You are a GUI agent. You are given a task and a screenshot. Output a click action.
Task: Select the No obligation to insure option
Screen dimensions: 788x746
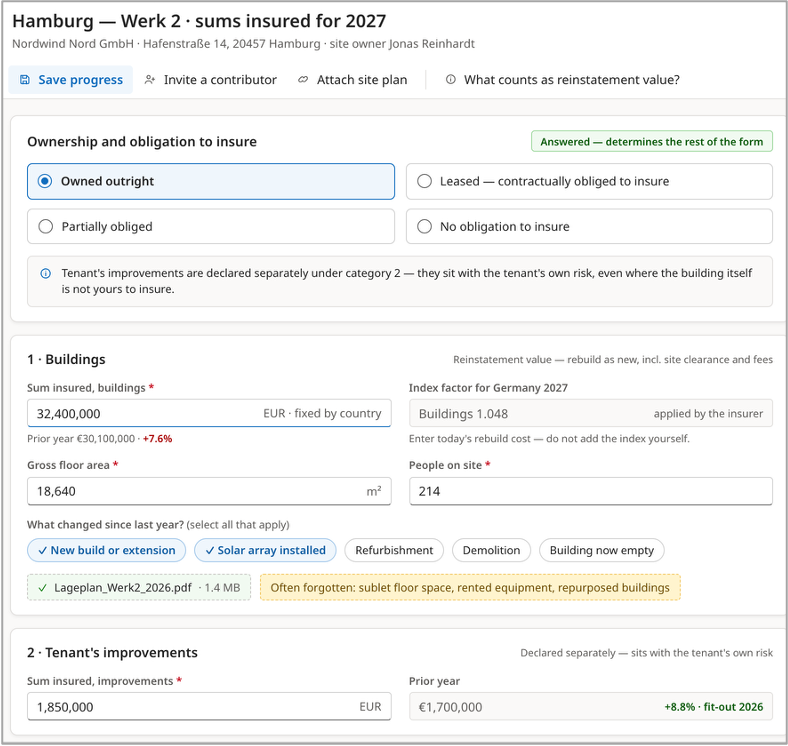pyautogui.click(x=589, y=226)
